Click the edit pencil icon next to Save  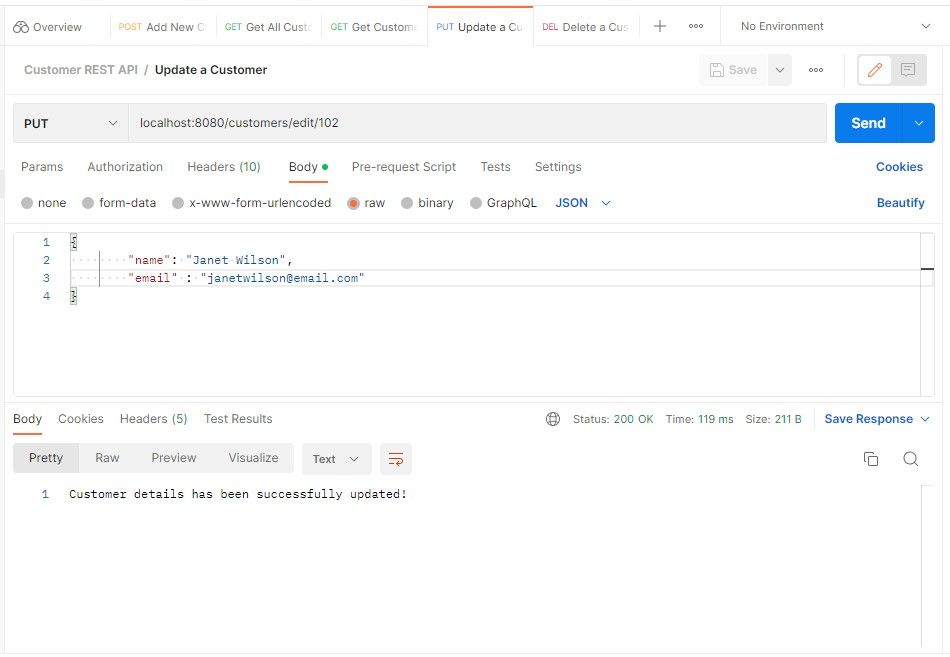click(875, 69)
